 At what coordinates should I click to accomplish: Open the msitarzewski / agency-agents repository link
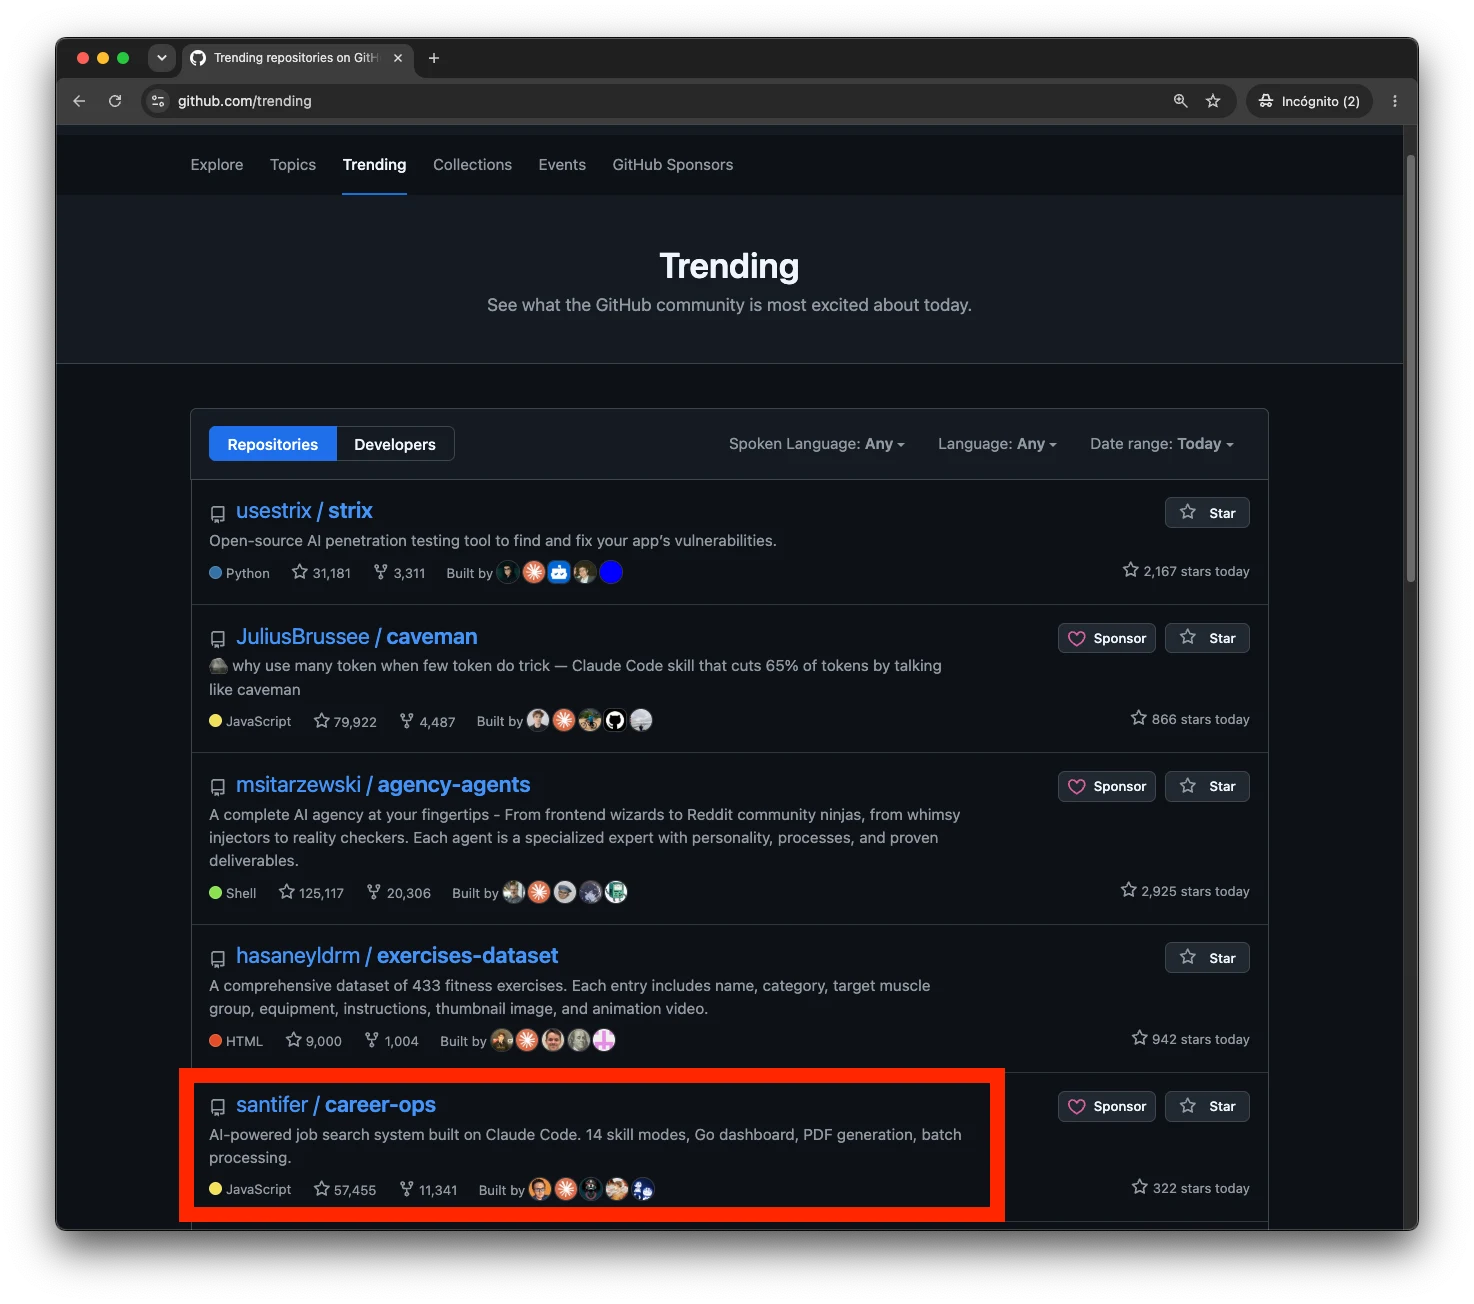[x=383, y=785]
